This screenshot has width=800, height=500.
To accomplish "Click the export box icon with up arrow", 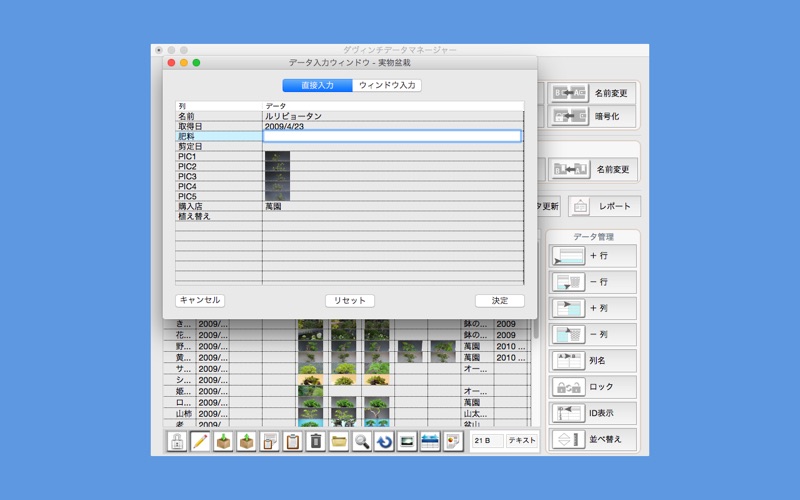I will [x=246, y=441].
